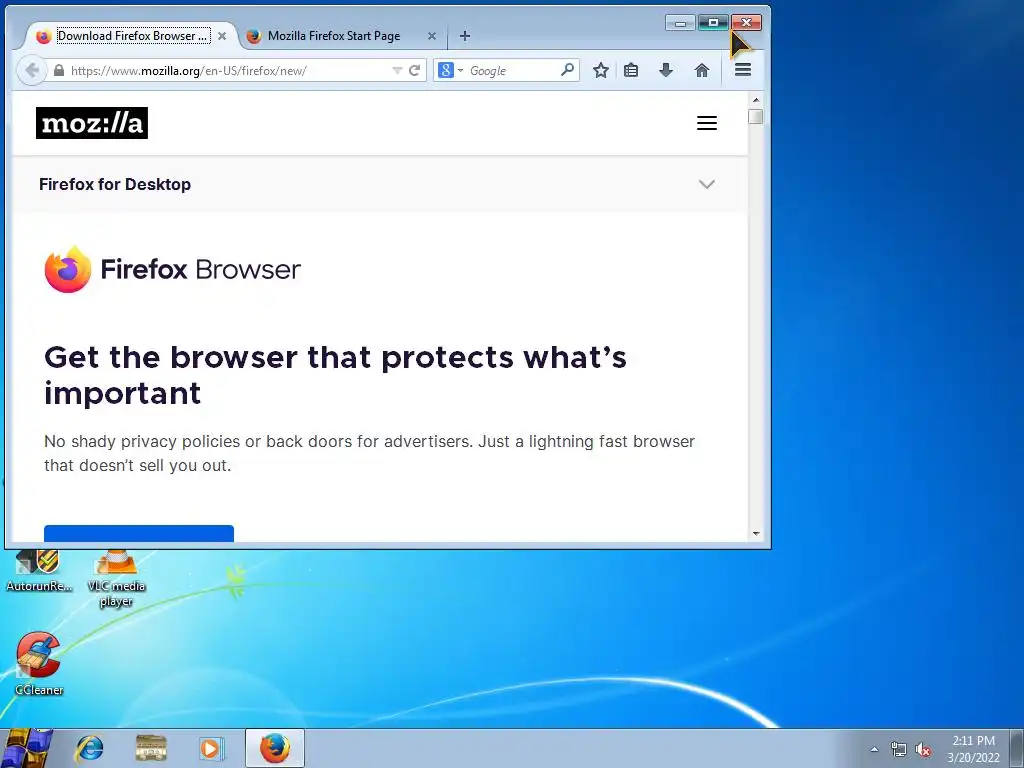Click the blue download button
The image size is (1024, 768).
coord(138,533)
